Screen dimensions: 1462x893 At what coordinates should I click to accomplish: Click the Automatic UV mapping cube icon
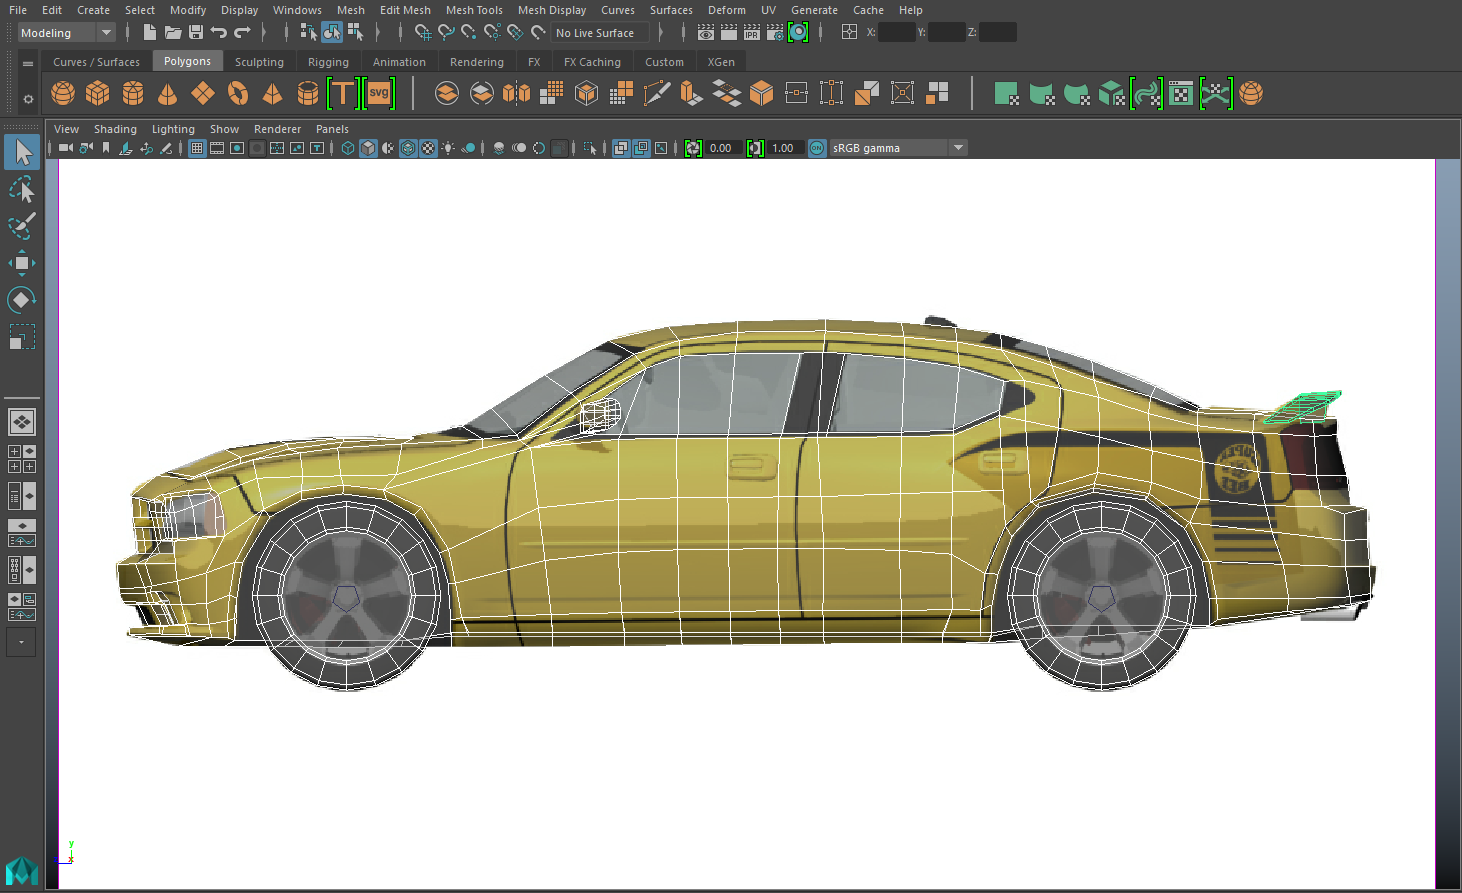(x=1112, y=94)
